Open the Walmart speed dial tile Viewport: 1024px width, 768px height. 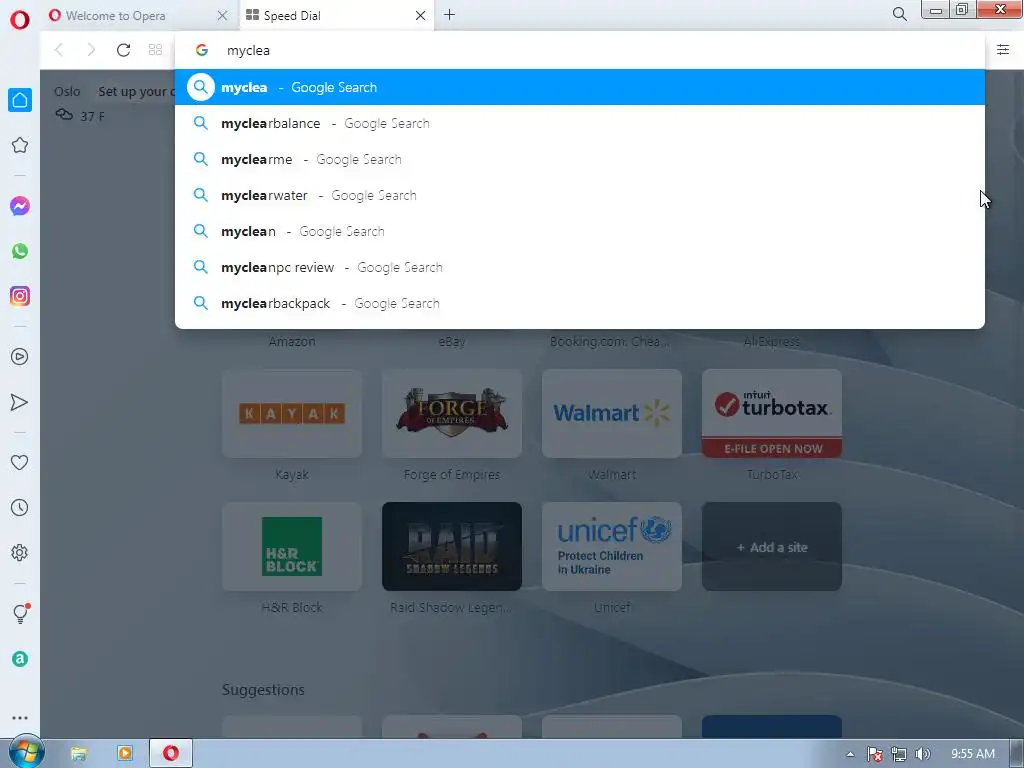click(612, 413)
